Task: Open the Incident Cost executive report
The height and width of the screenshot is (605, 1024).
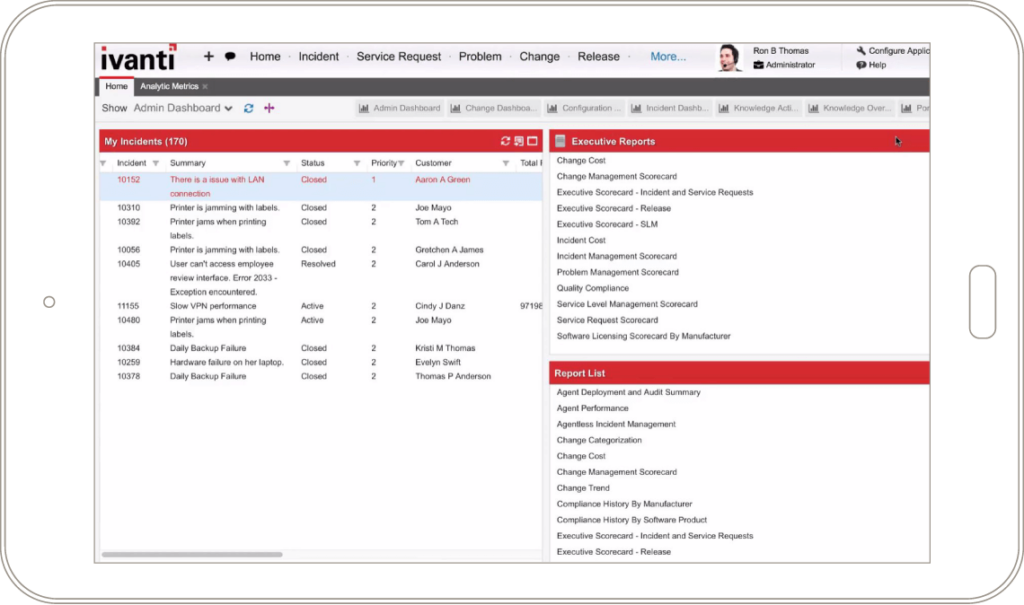Action: click(581, 240)
